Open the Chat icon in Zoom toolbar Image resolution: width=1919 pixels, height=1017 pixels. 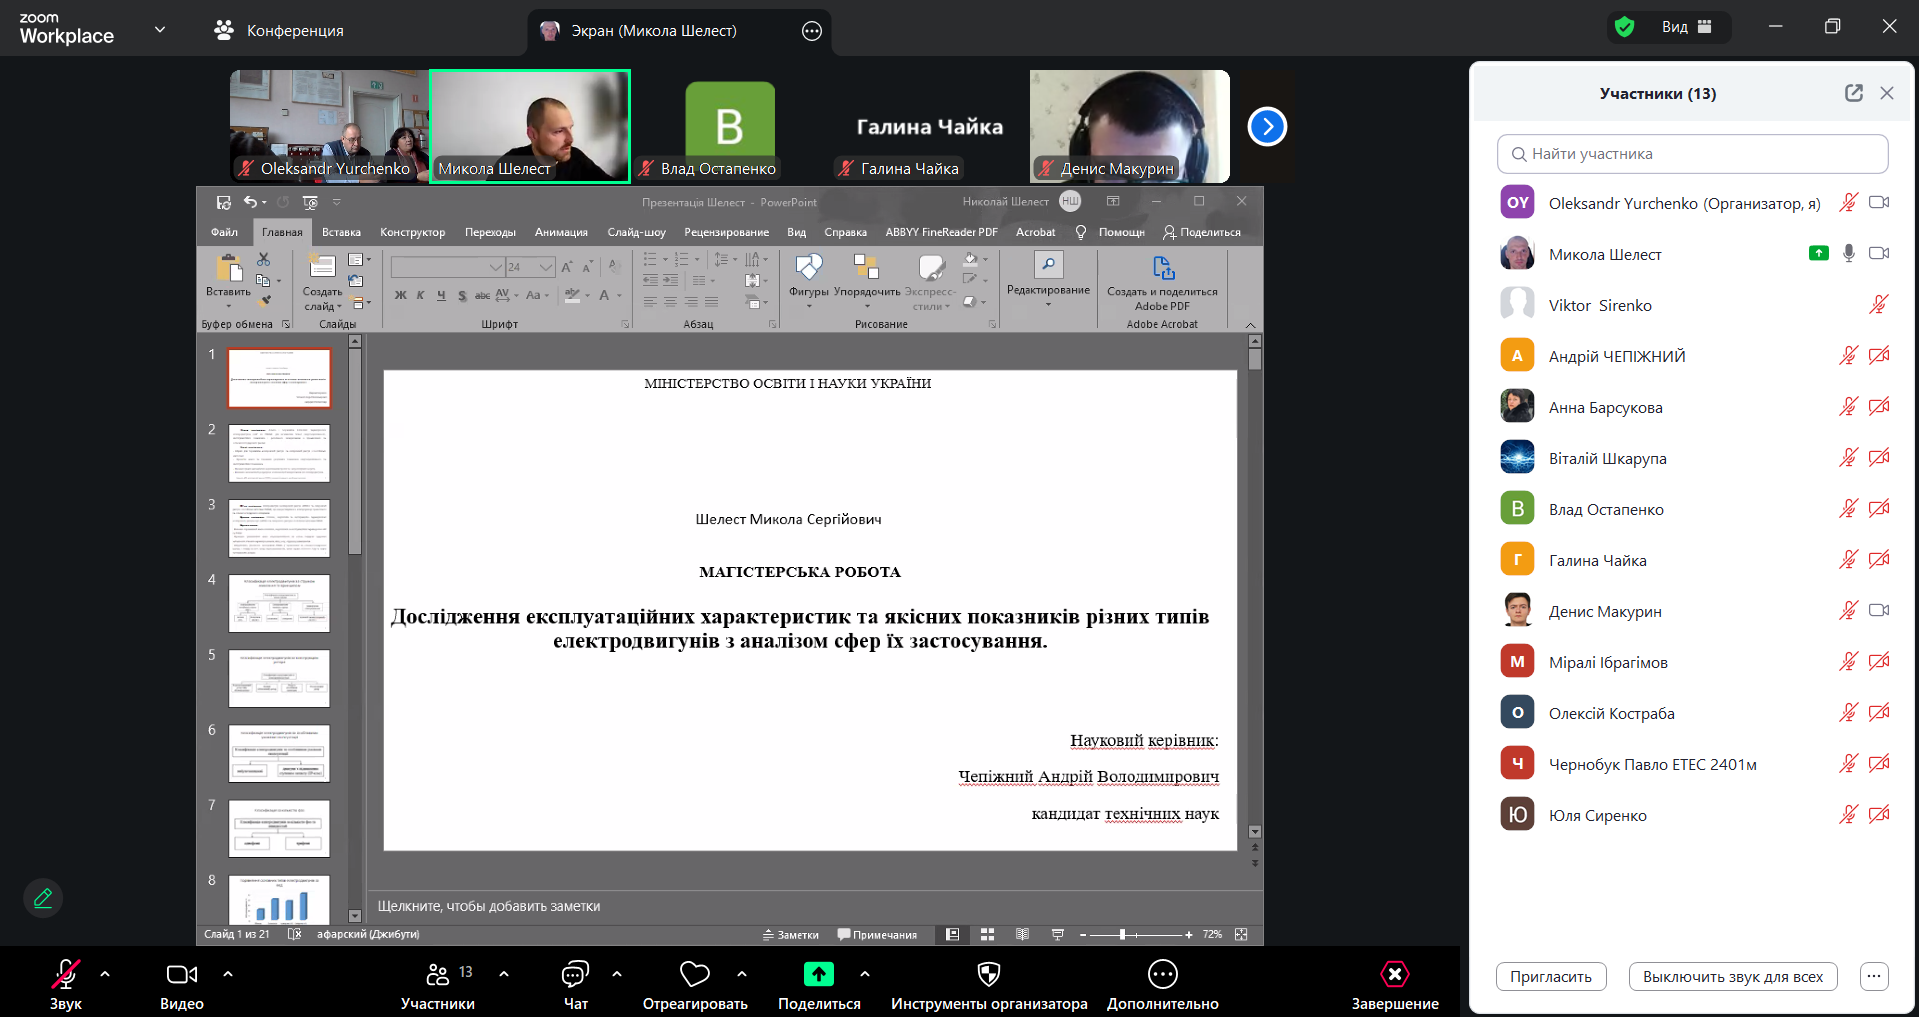pyautogui.click(x=575, y=974)
